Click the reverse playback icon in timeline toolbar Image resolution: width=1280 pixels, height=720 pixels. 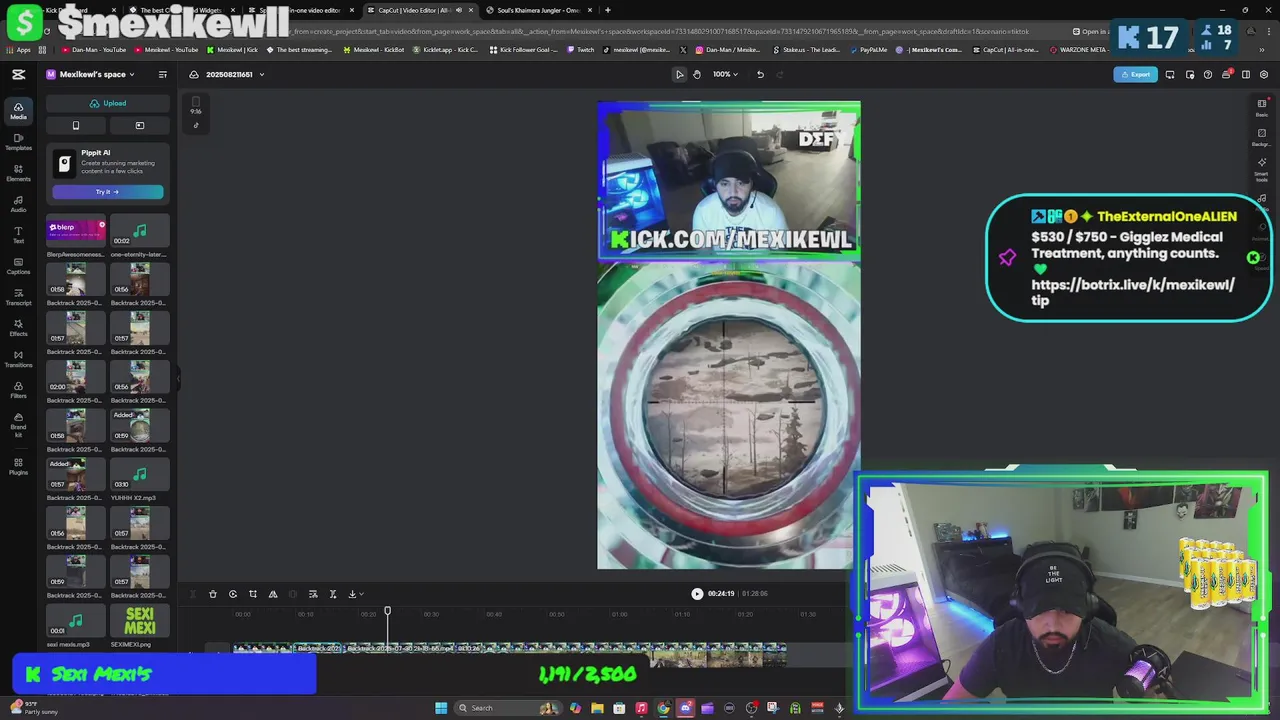[233, 594]
